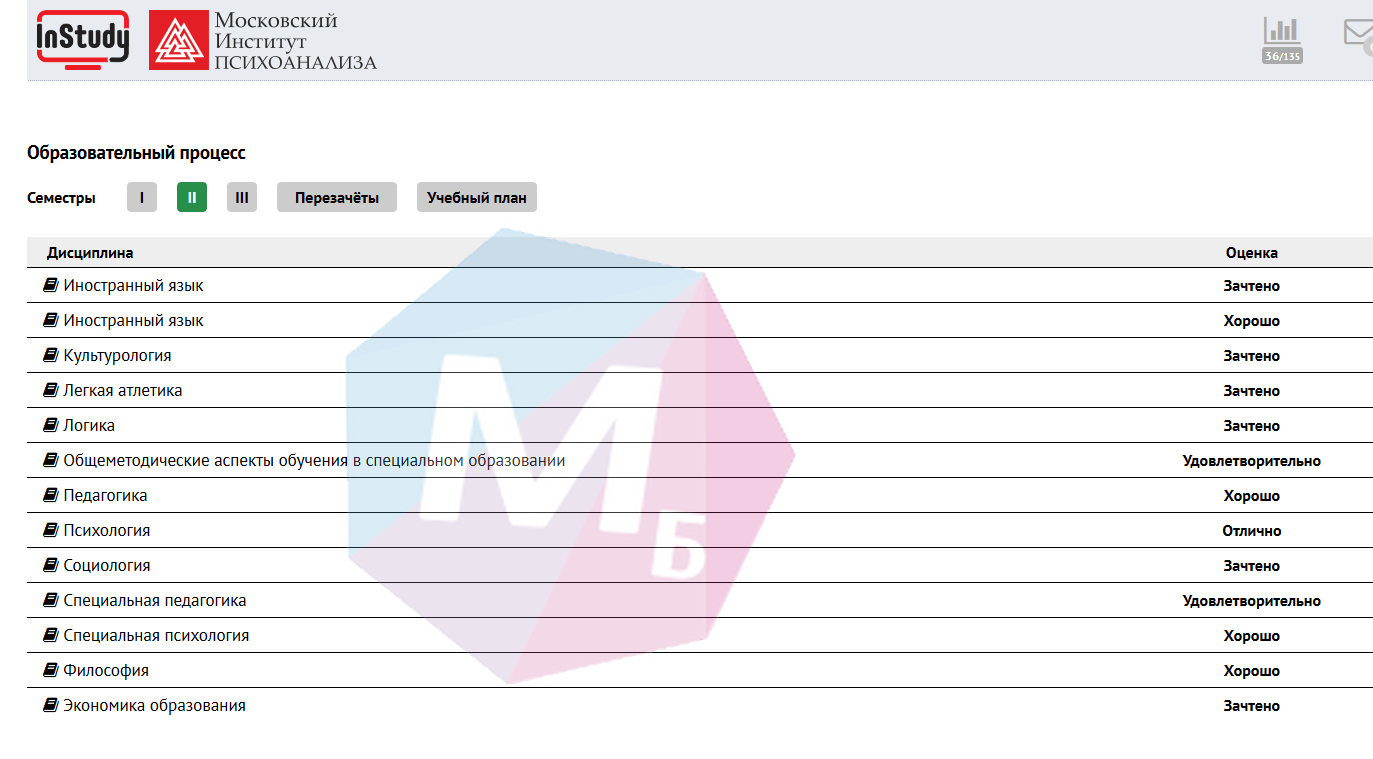The image size is (1373, 759).
Task: Open Общеметодические аспекты обучения discipline
Action: click(314, 461)
